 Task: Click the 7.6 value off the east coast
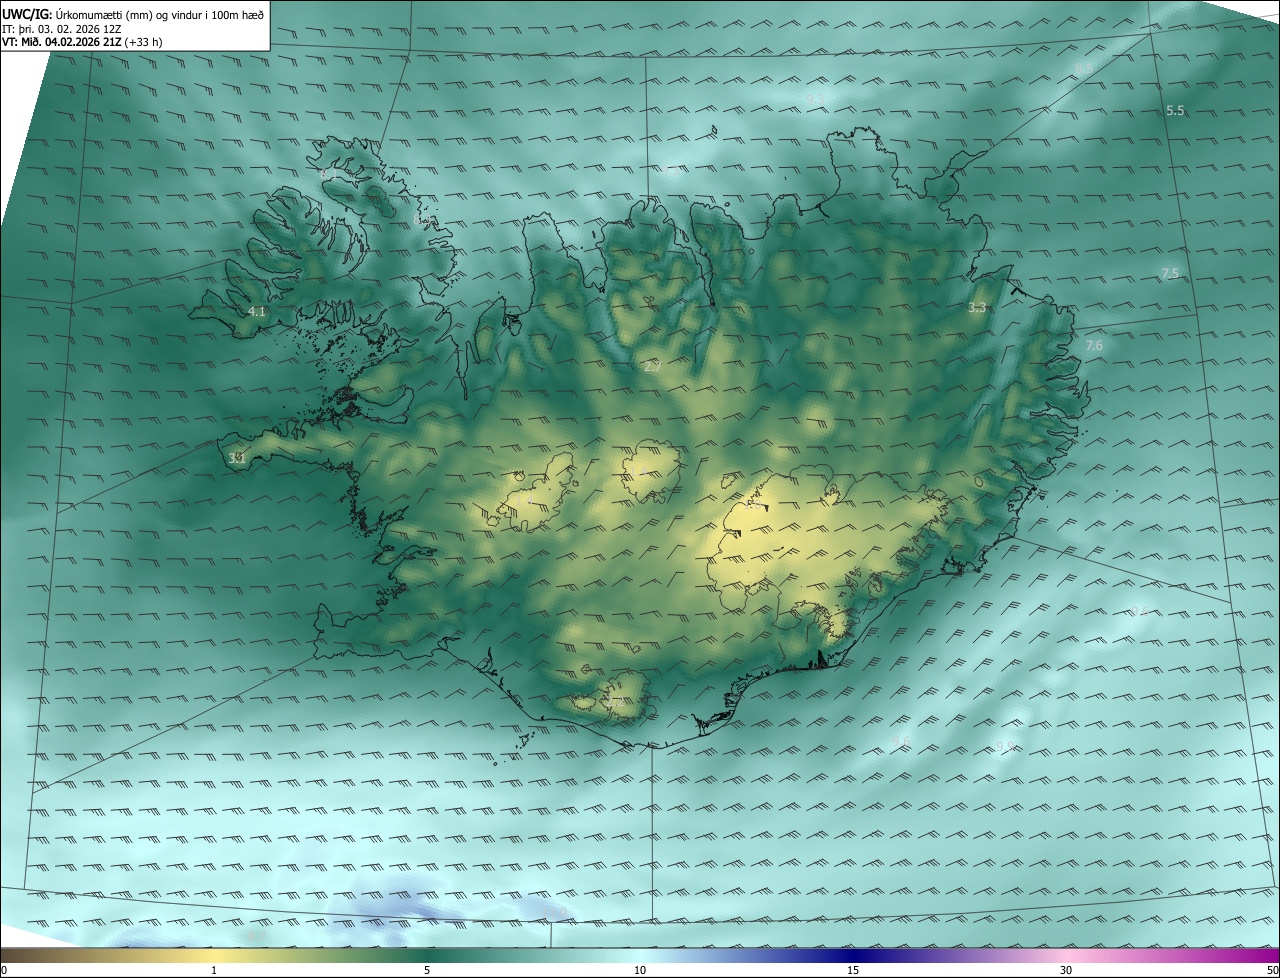tap(1094, 346)
